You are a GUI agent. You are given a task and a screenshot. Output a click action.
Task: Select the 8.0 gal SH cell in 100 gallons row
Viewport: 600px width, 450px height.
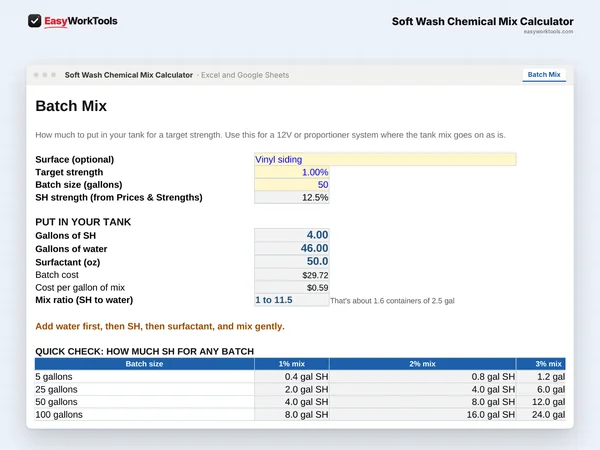click(292, 414)
